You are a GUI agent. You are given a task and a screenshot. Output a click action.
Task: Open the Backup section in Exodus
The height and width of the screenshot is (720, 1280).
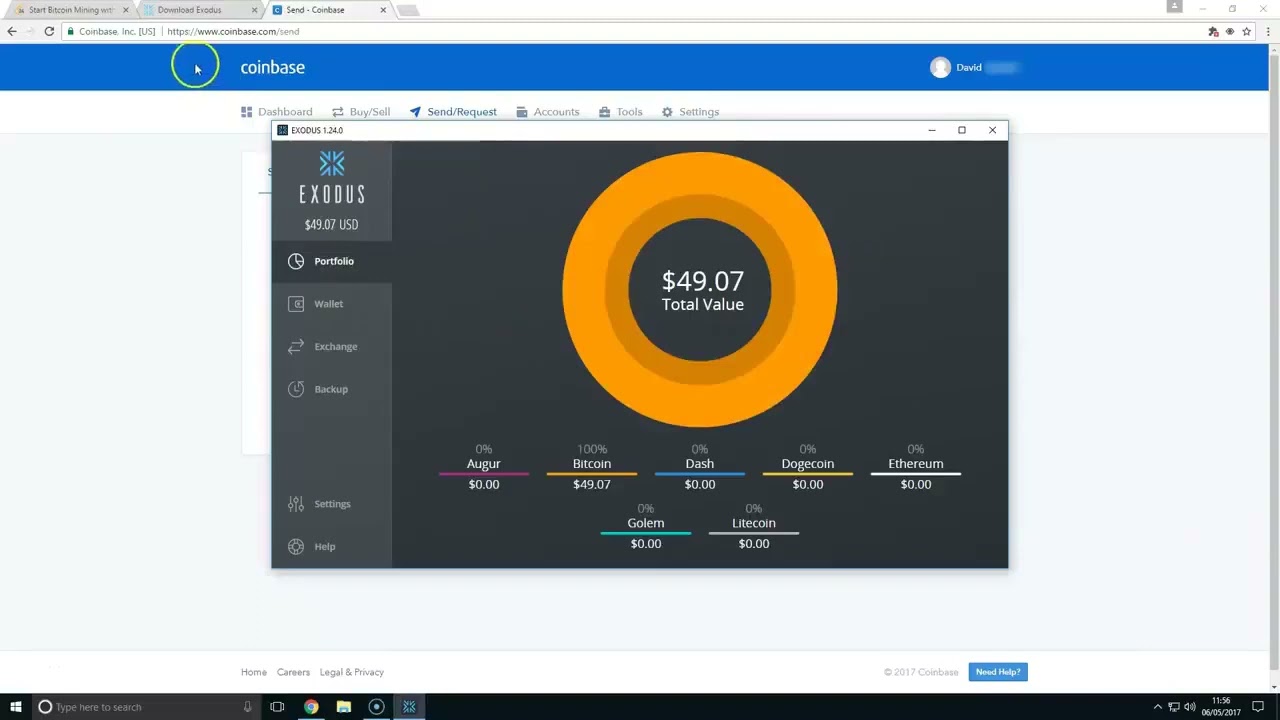click(x=331, y=389)
